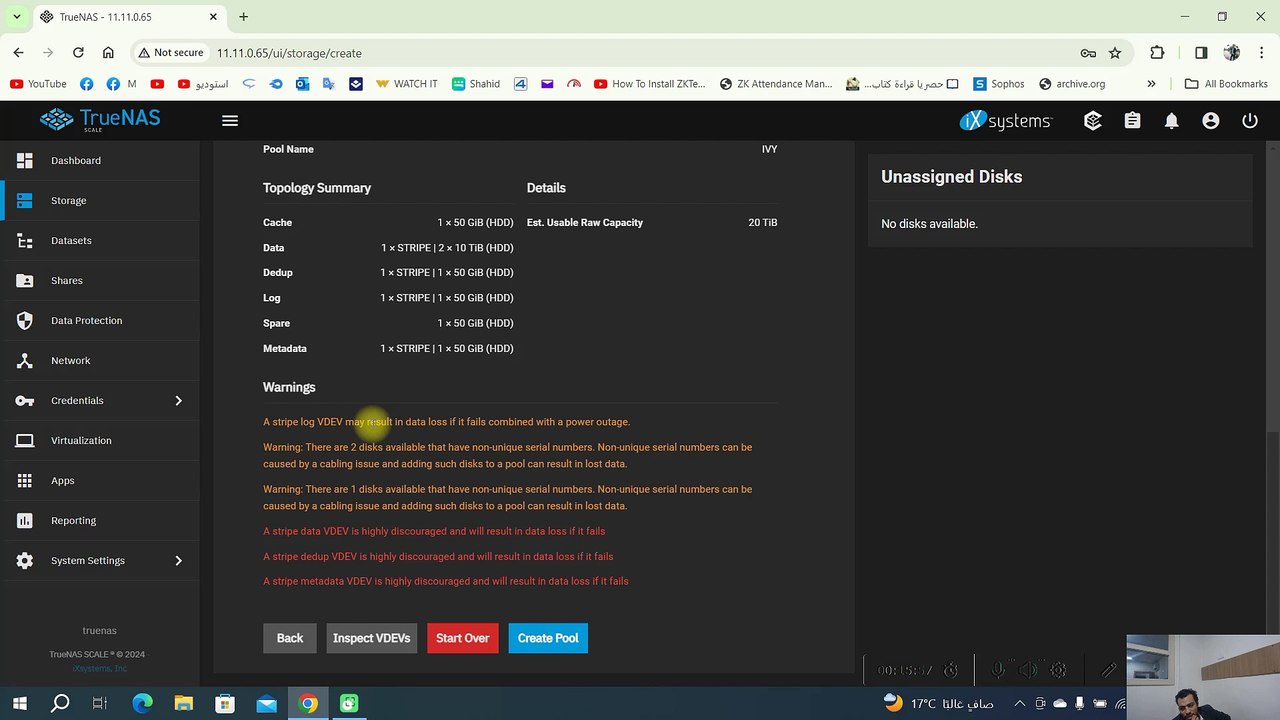Viewport: 1280px width, 720px height.
Task: Click the Data Protection shield icon
Action: (25, 320)
